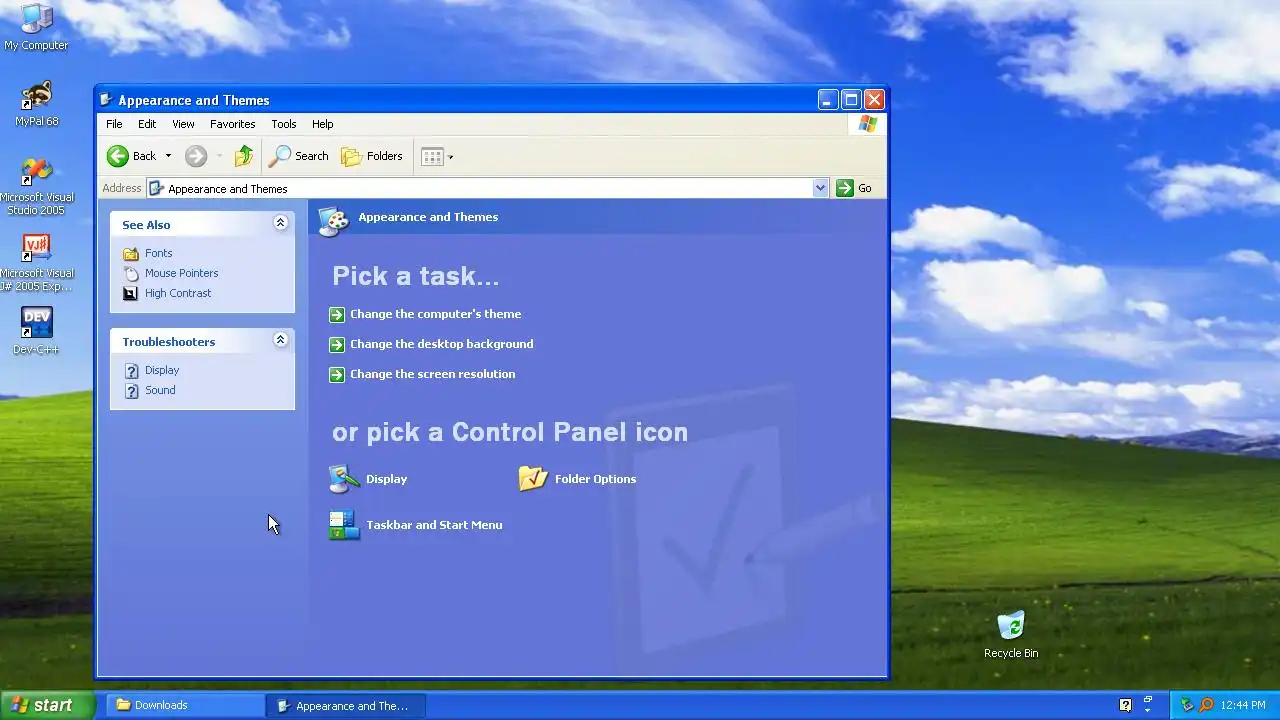This screenshot has width=1280, height=720.
Task: Click the Fonts folder icon
Action: (131, 253)
